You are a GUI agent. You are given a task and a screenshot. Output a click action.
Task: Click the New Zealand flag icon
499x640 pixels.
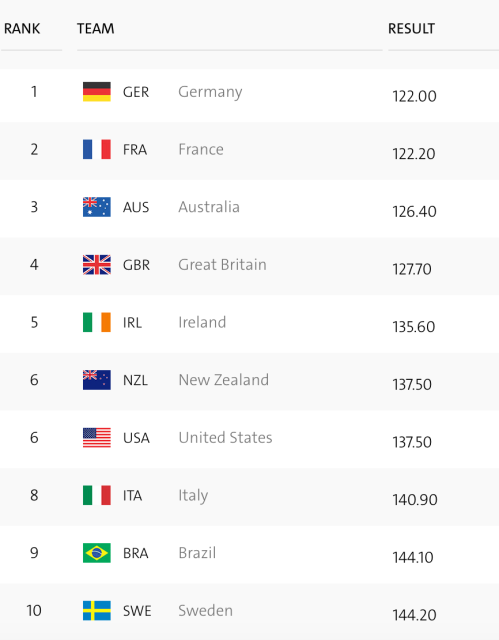97,380
